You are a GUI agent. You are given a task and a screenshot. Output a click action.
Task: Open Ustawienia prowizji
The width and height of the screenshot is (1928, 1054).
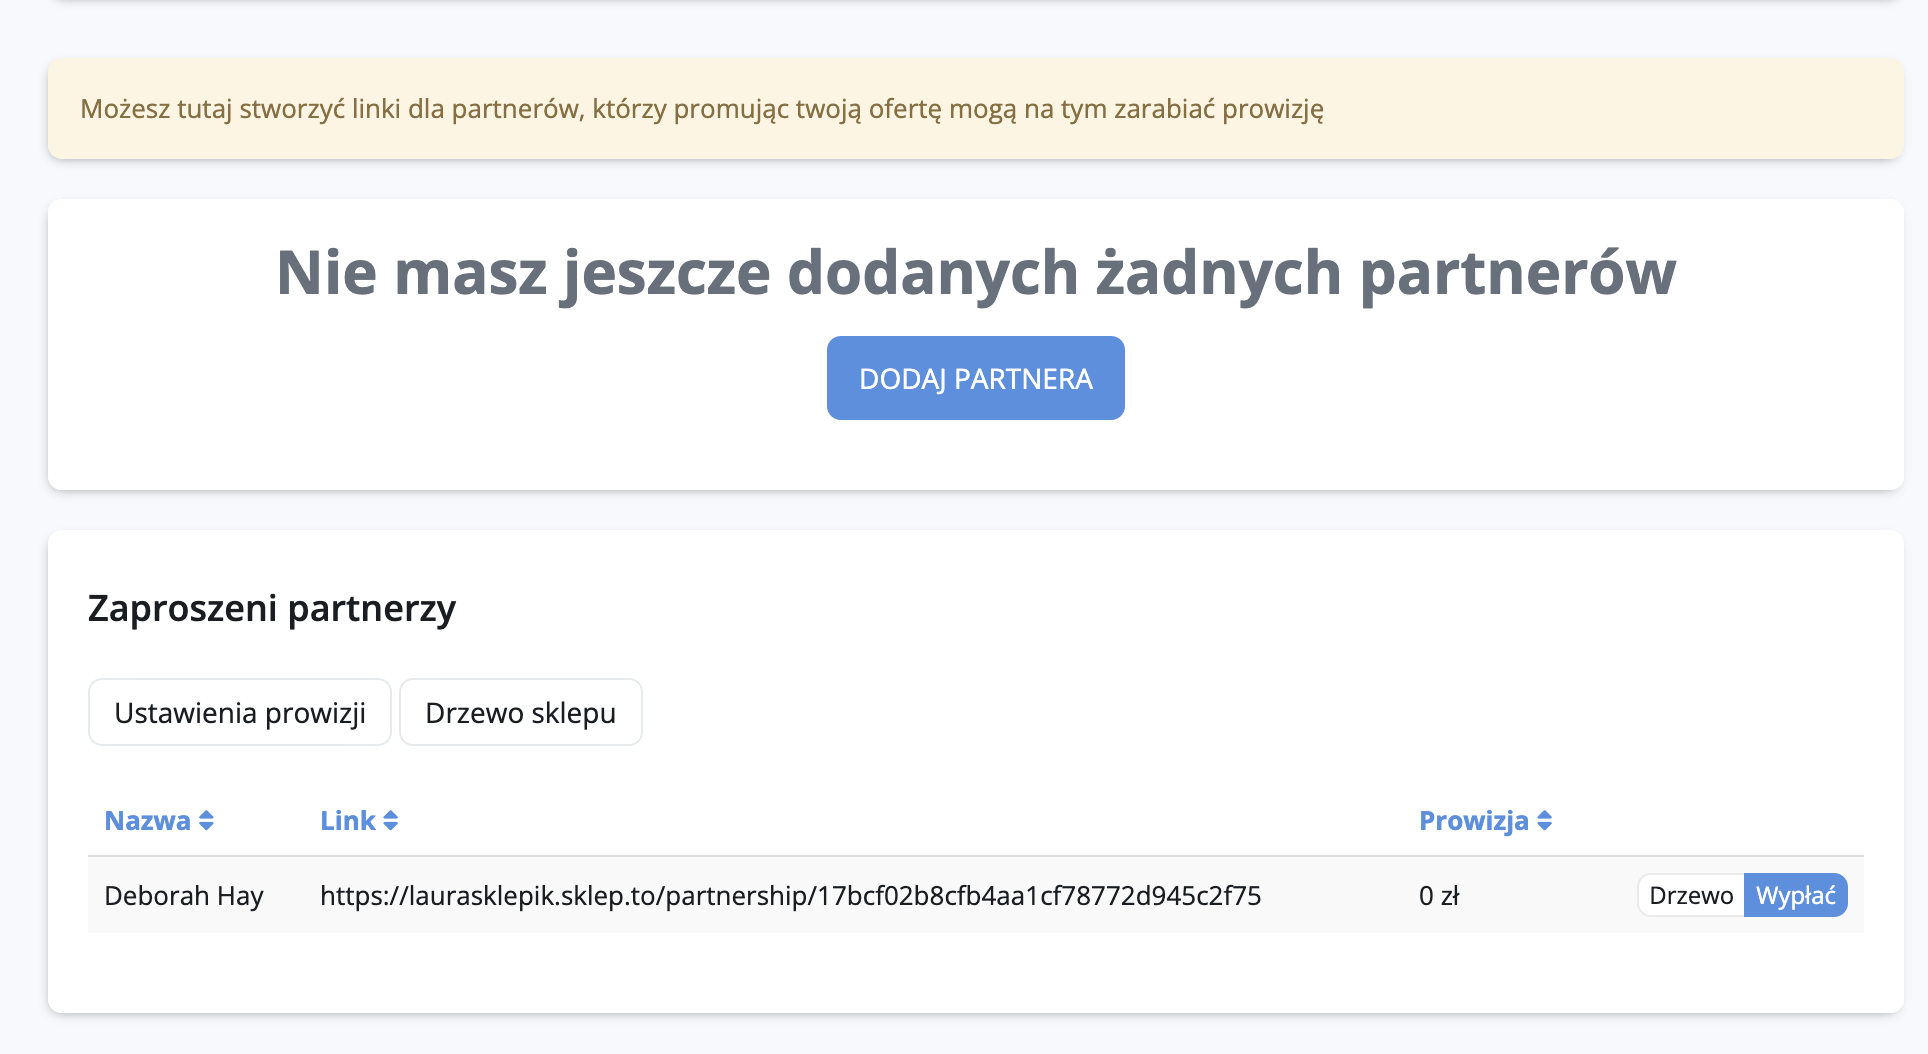click(x=240, y=713)
